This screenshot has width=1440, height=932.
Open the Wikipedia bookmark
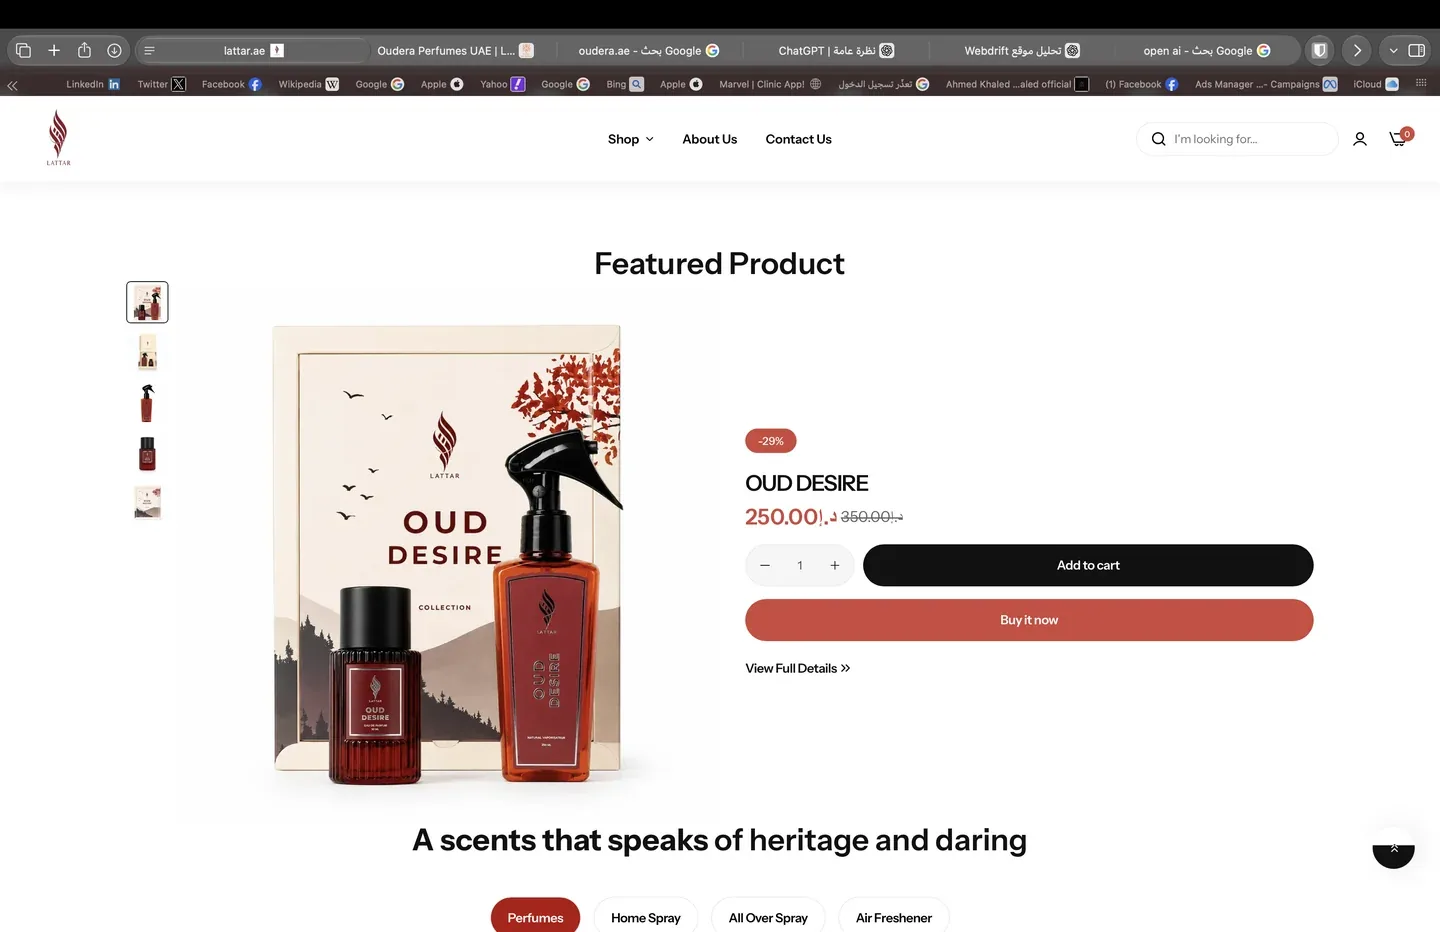308,84
